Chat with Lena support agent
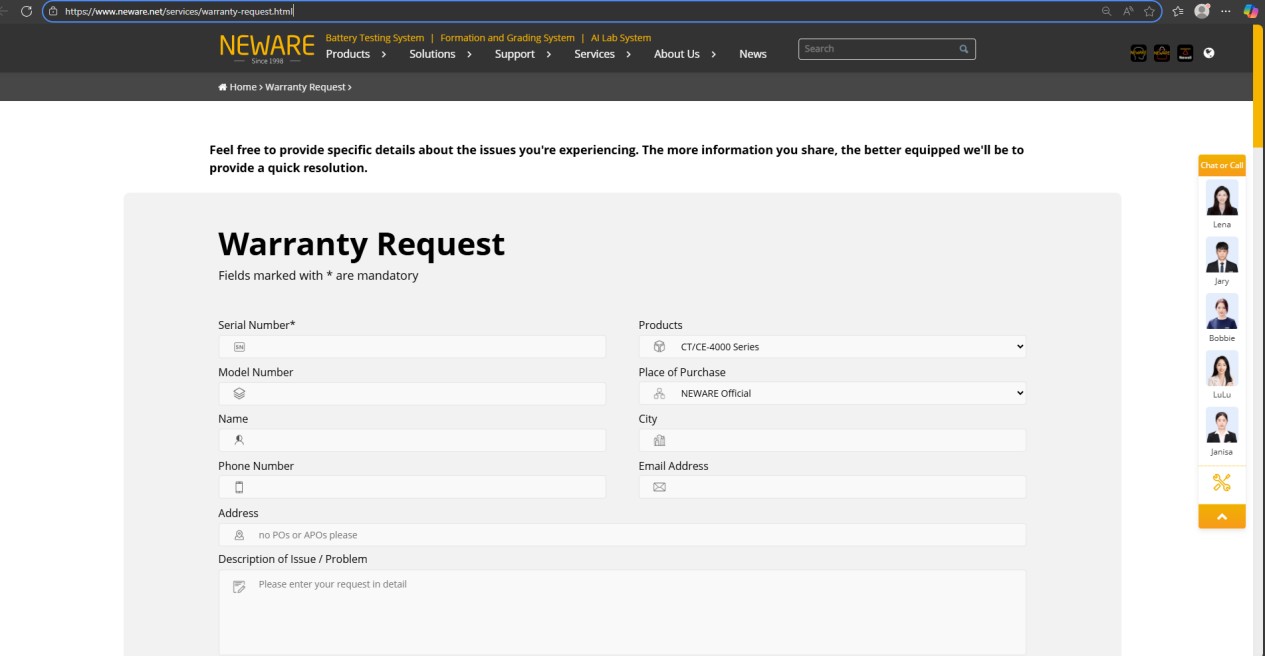This screenshot has width=1265, height=656. point(1221,201)
